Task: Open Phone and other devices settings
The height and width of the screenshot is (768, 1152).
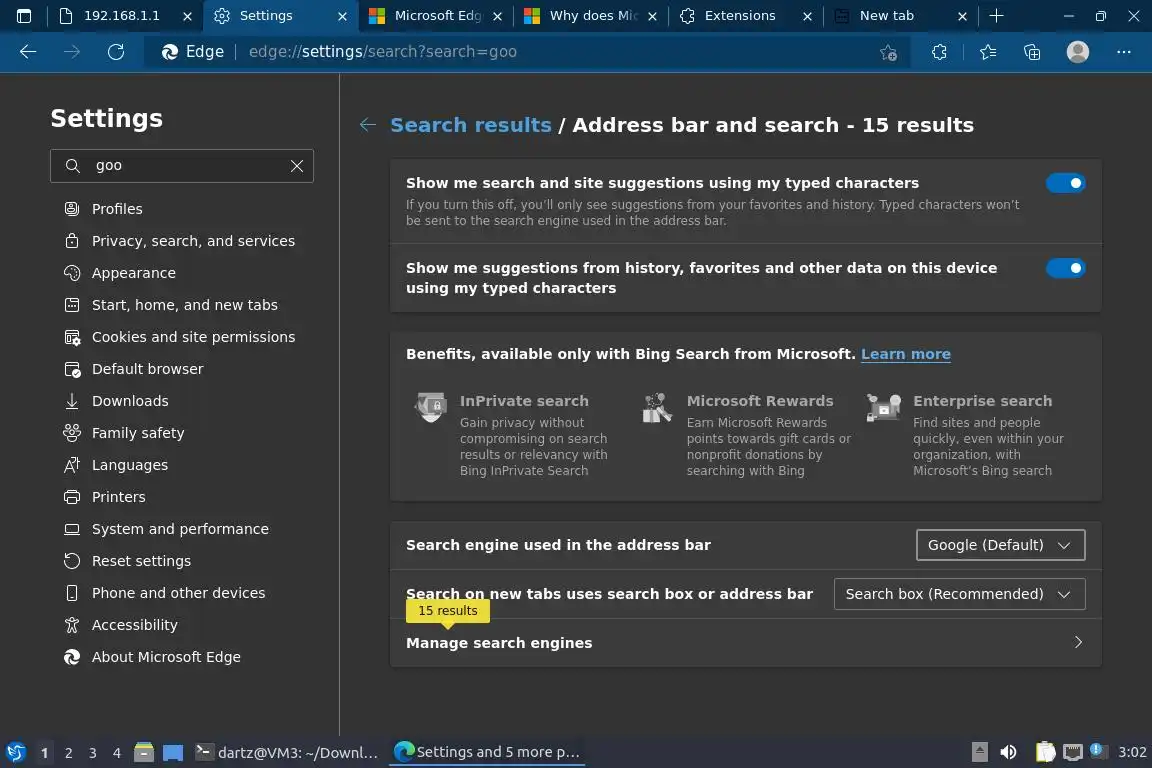Action: (x=178, y=593)
